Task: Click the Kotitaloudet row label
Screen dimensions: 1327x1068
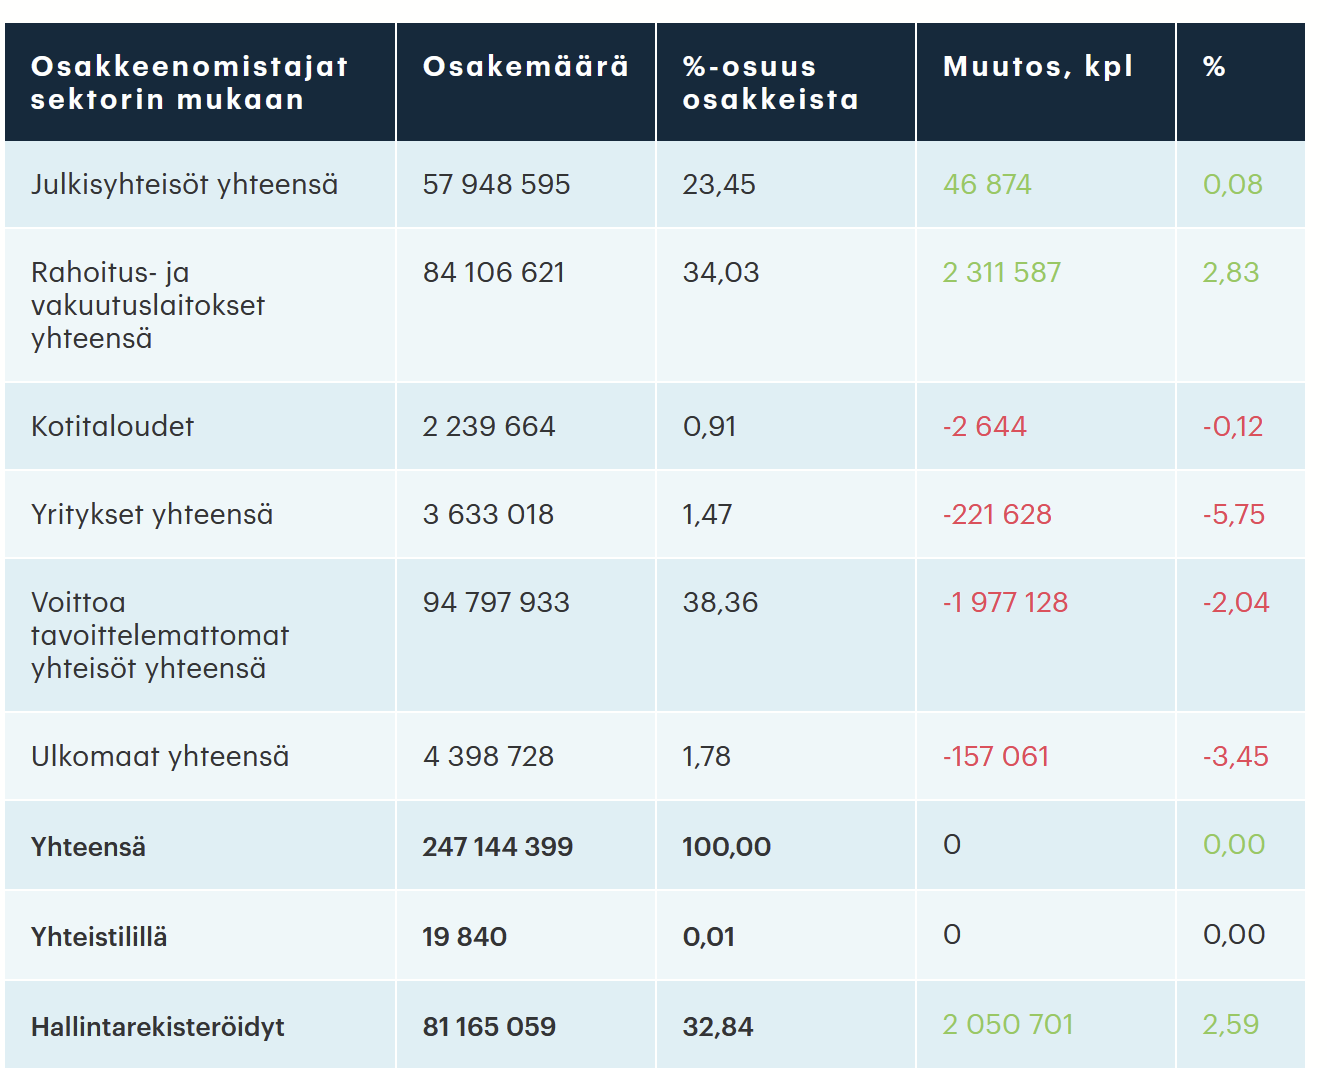Action: click(112, 427)
